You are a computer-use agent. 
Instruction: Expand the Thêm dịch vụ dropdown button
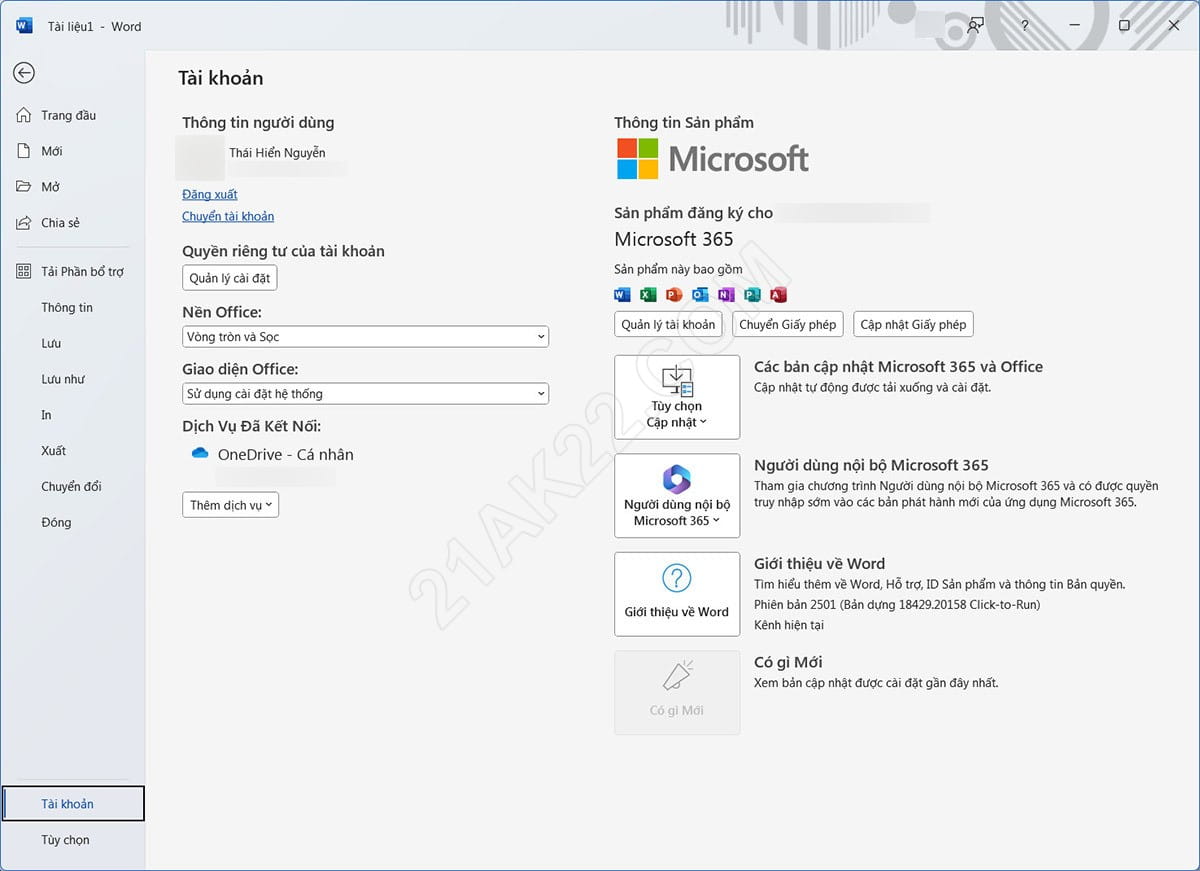[x=230, y=505]
